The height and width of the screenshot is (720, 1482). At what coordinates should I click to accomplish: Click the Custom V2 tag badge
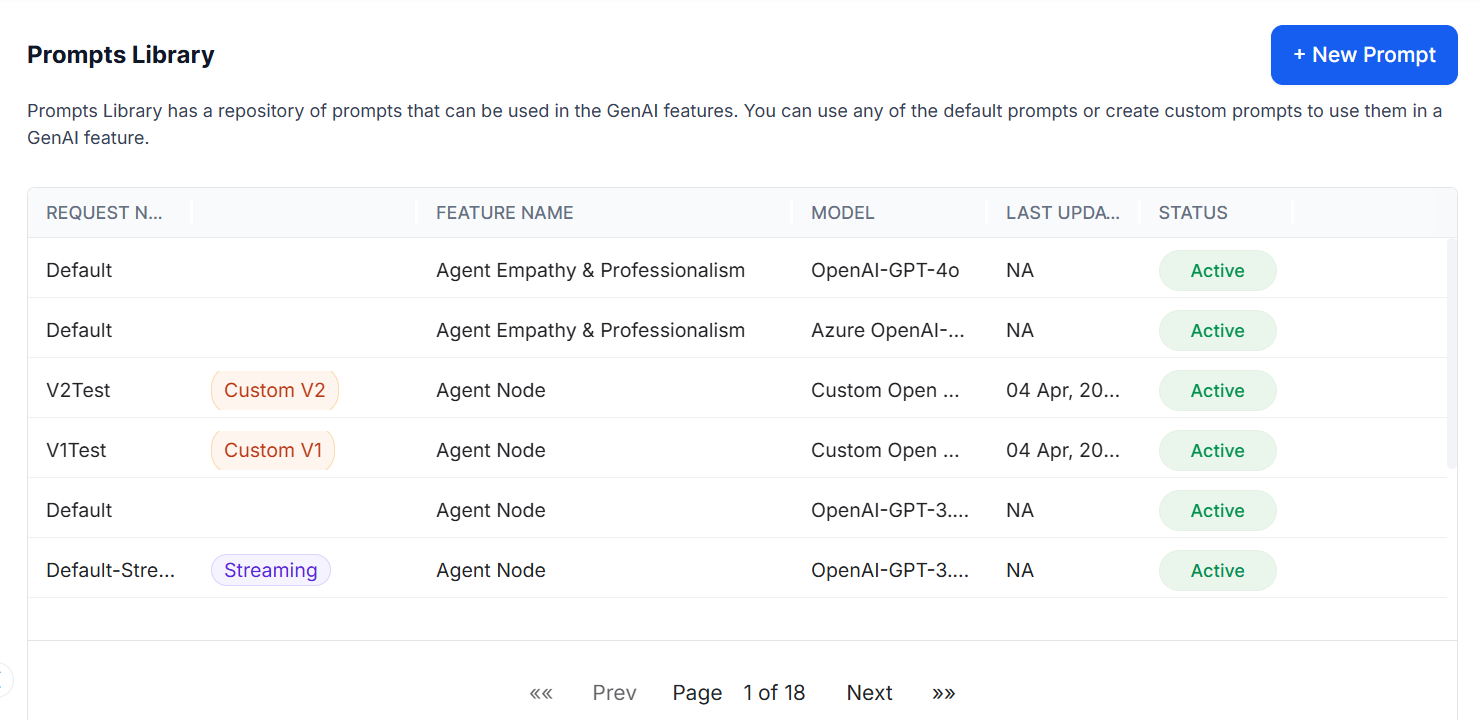(x=275, y=390)
